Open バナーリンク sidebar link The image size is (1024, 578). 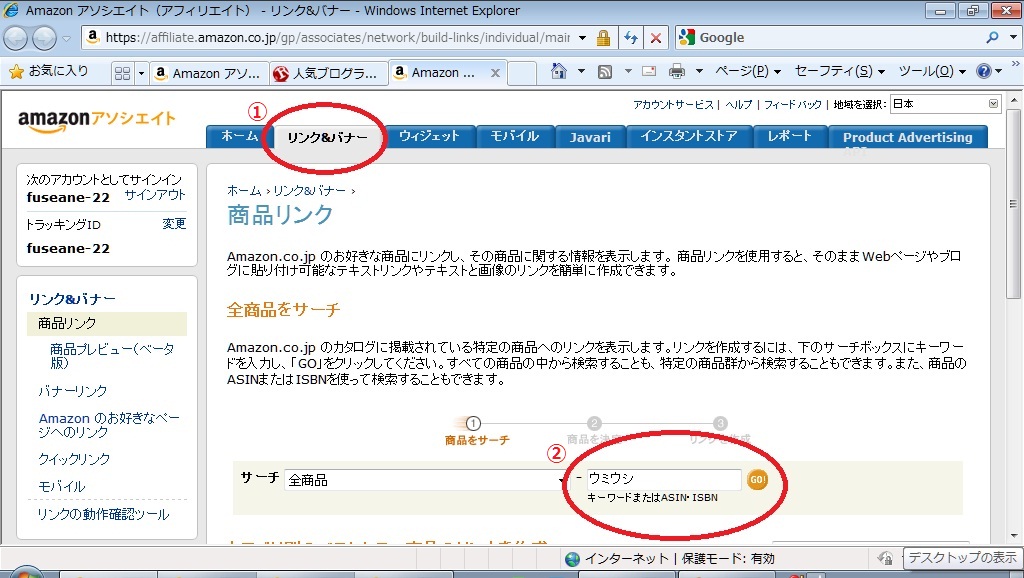[72, 391]
